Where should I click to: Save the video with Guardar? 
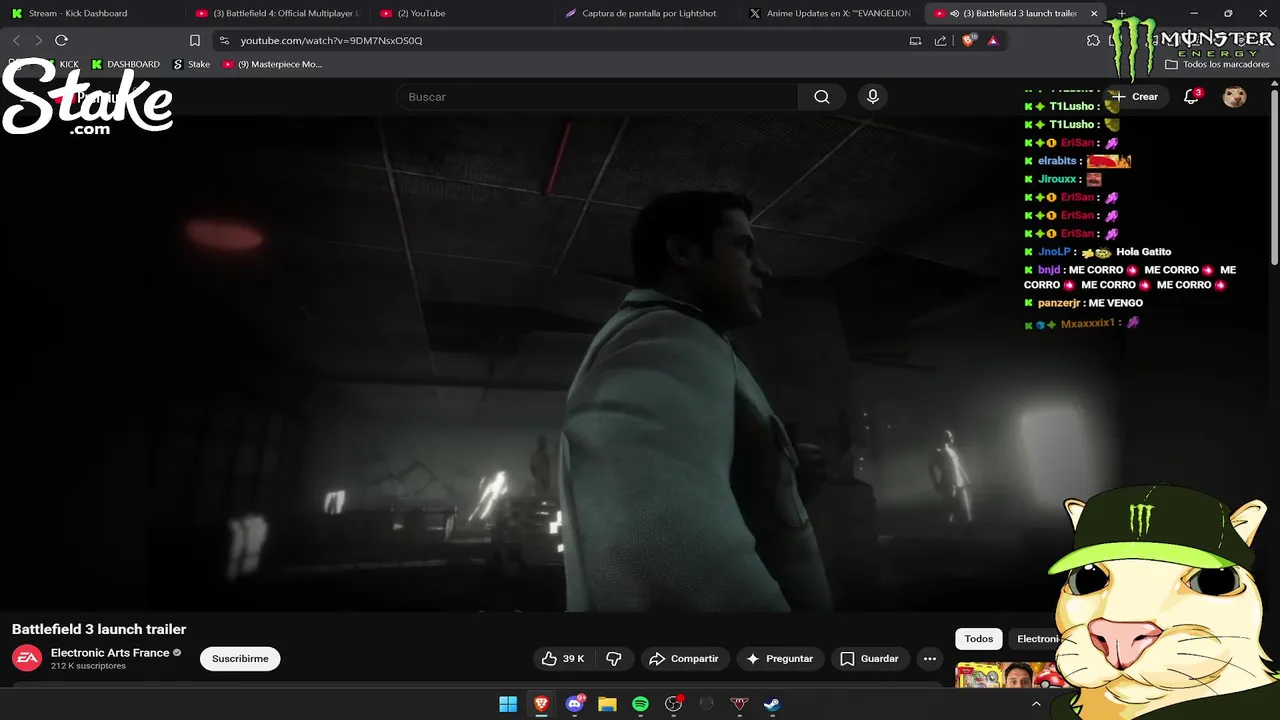click(869, 659)
